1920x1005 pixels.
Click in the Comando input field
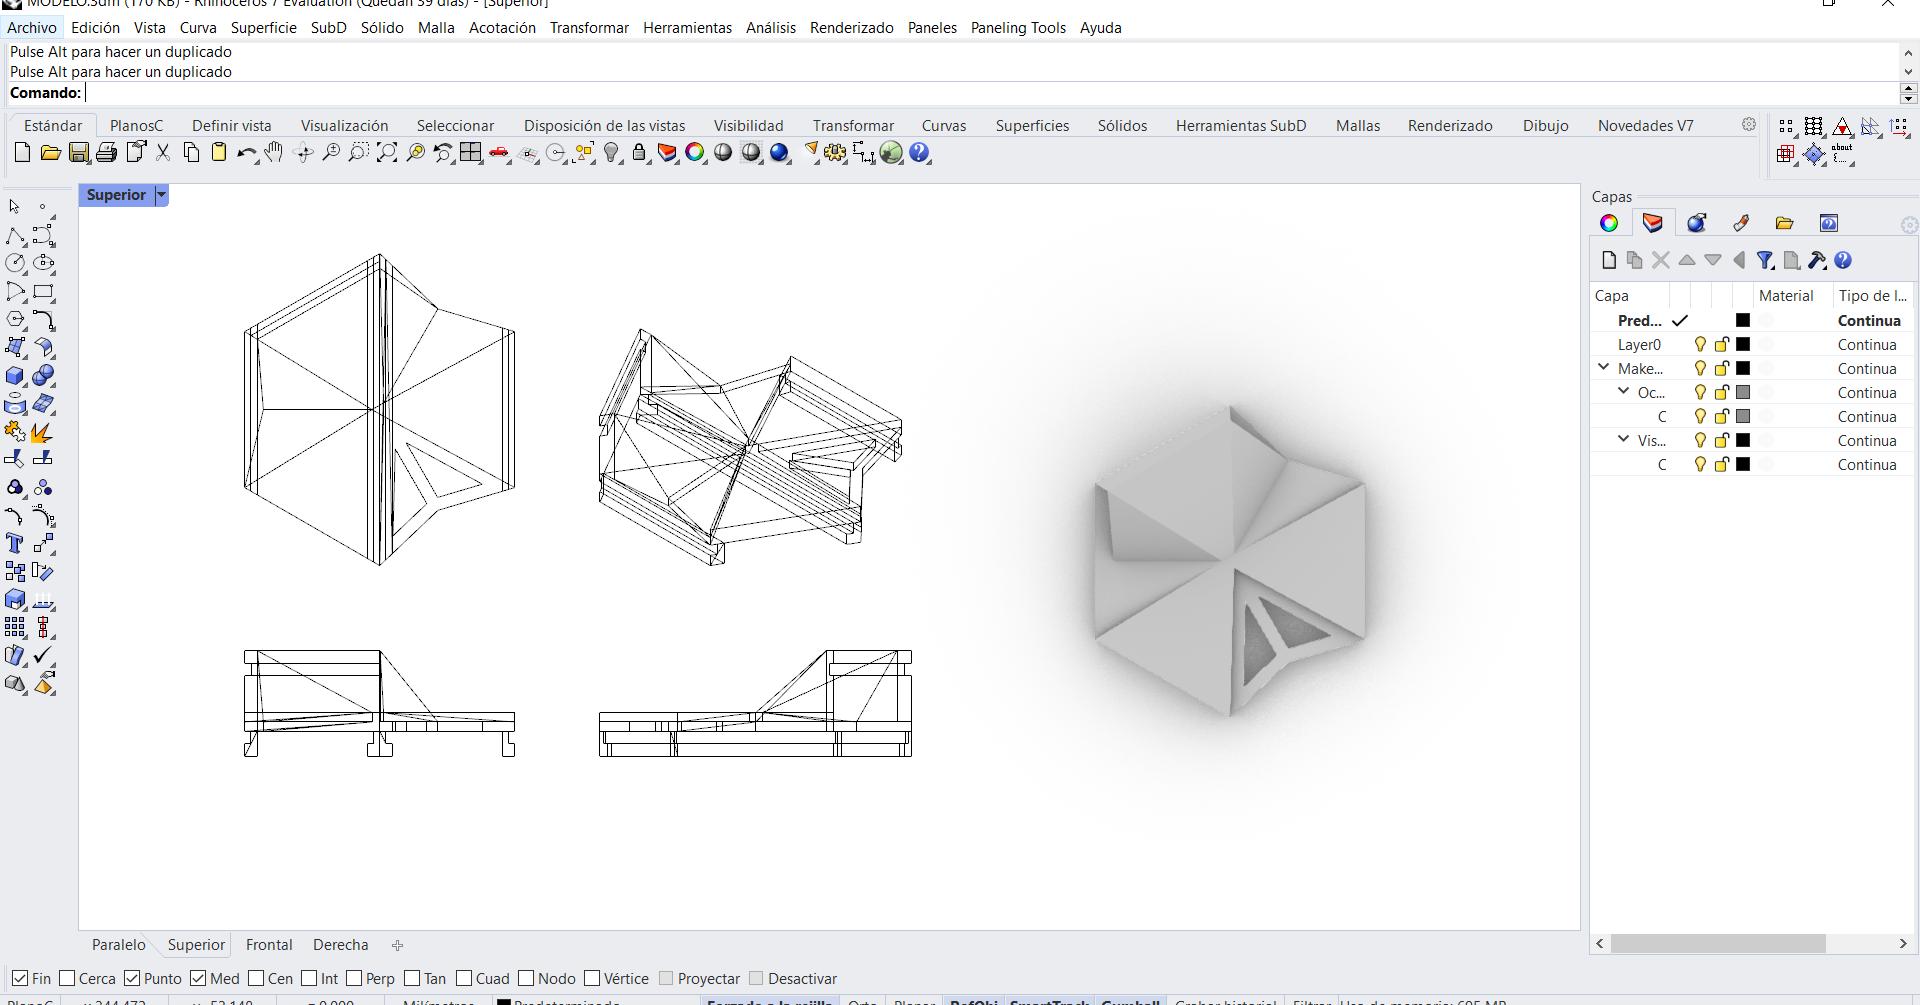(x=990, y=93)
